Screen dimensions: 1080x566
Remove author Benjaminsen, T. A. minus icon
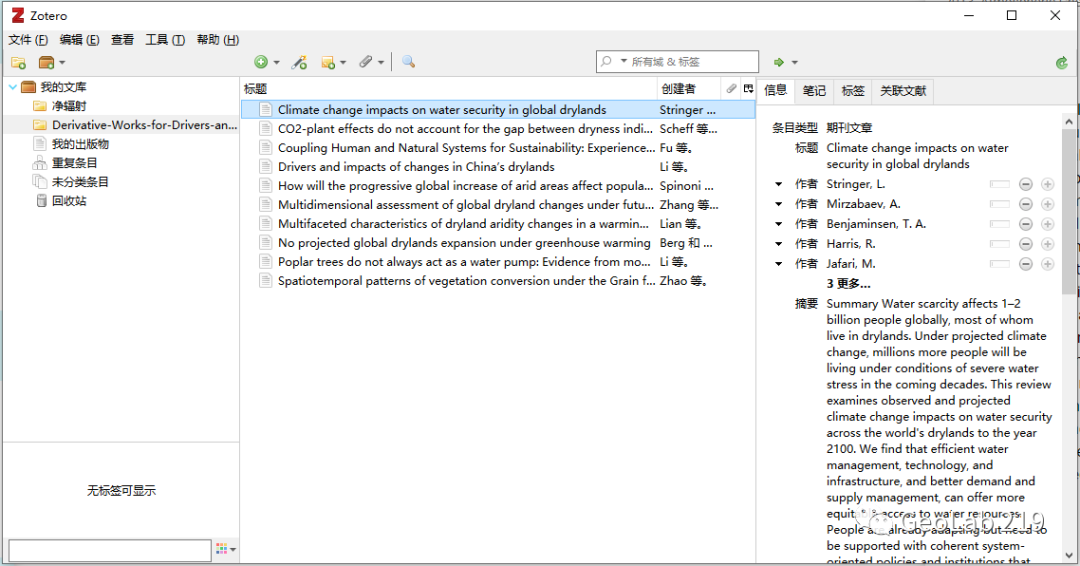click(1026, 224)
